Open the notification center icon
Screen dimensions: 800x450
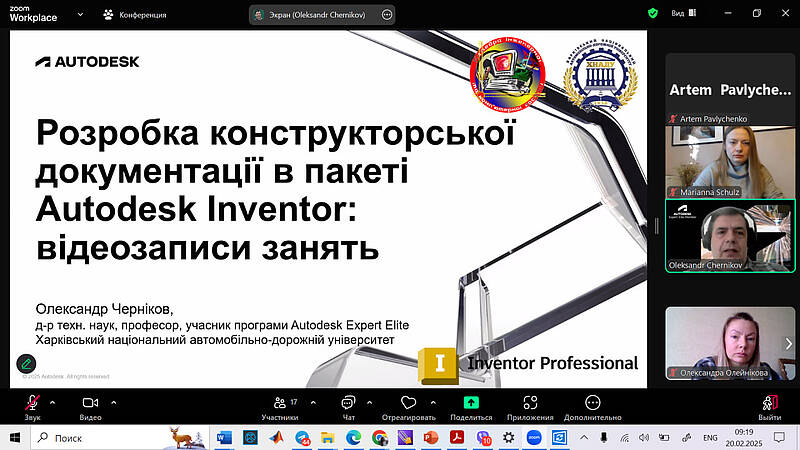tap(779, 438)
